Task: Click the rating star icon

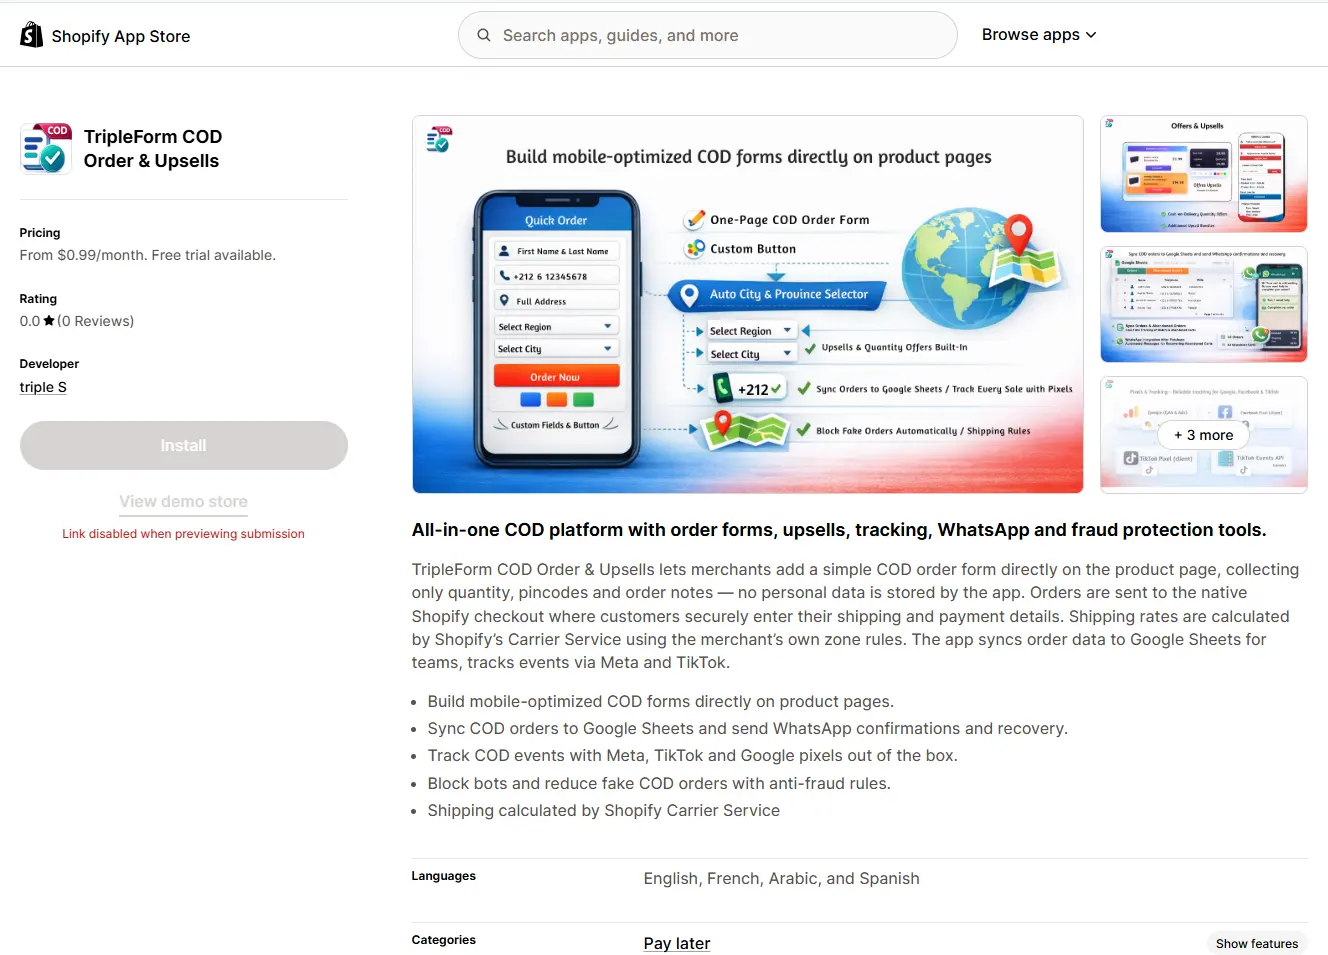Action: tap(49, 321)
